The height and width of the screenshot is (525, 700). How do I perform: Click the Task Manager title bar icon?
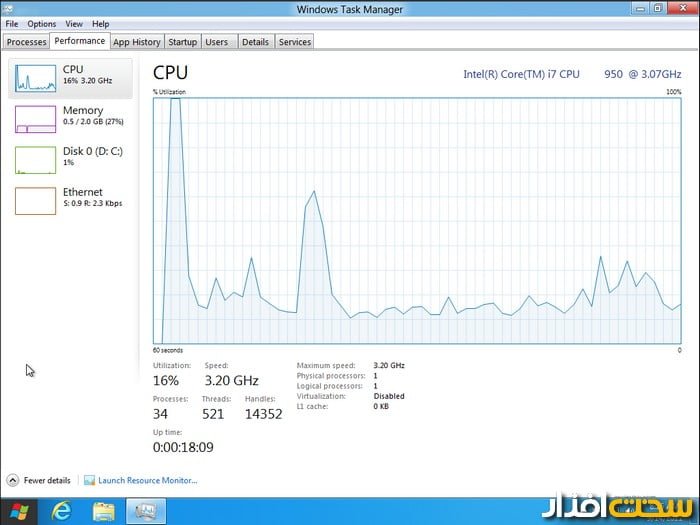click(x=7, y=8)
